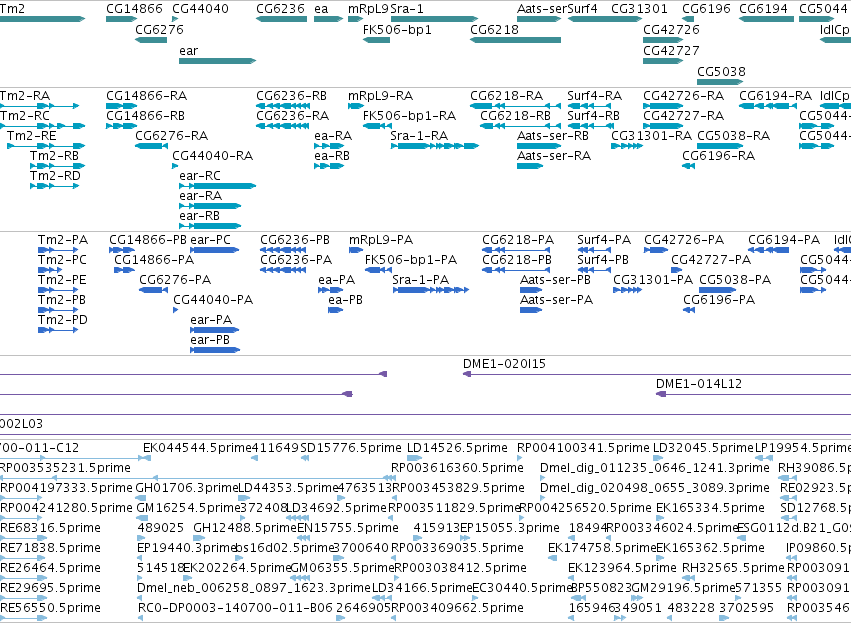The height and width of the screenshot is (623, 851).
Task: Open the Tm2-RD transcript label
Action: (x=55, y=176)
